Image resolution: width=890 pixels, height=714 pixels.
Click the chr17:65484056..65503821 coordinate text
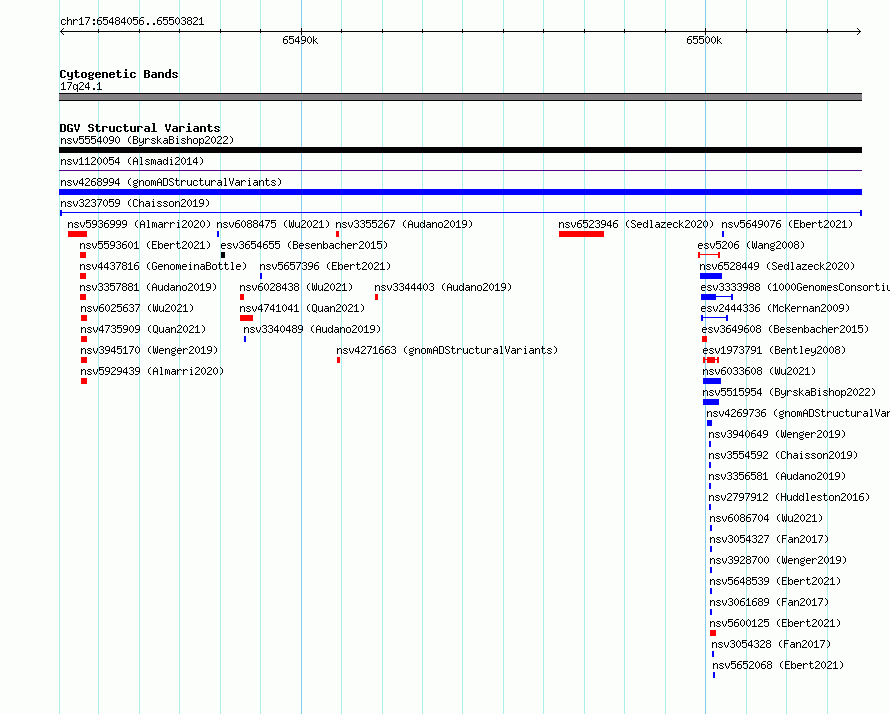click(132, 21)
